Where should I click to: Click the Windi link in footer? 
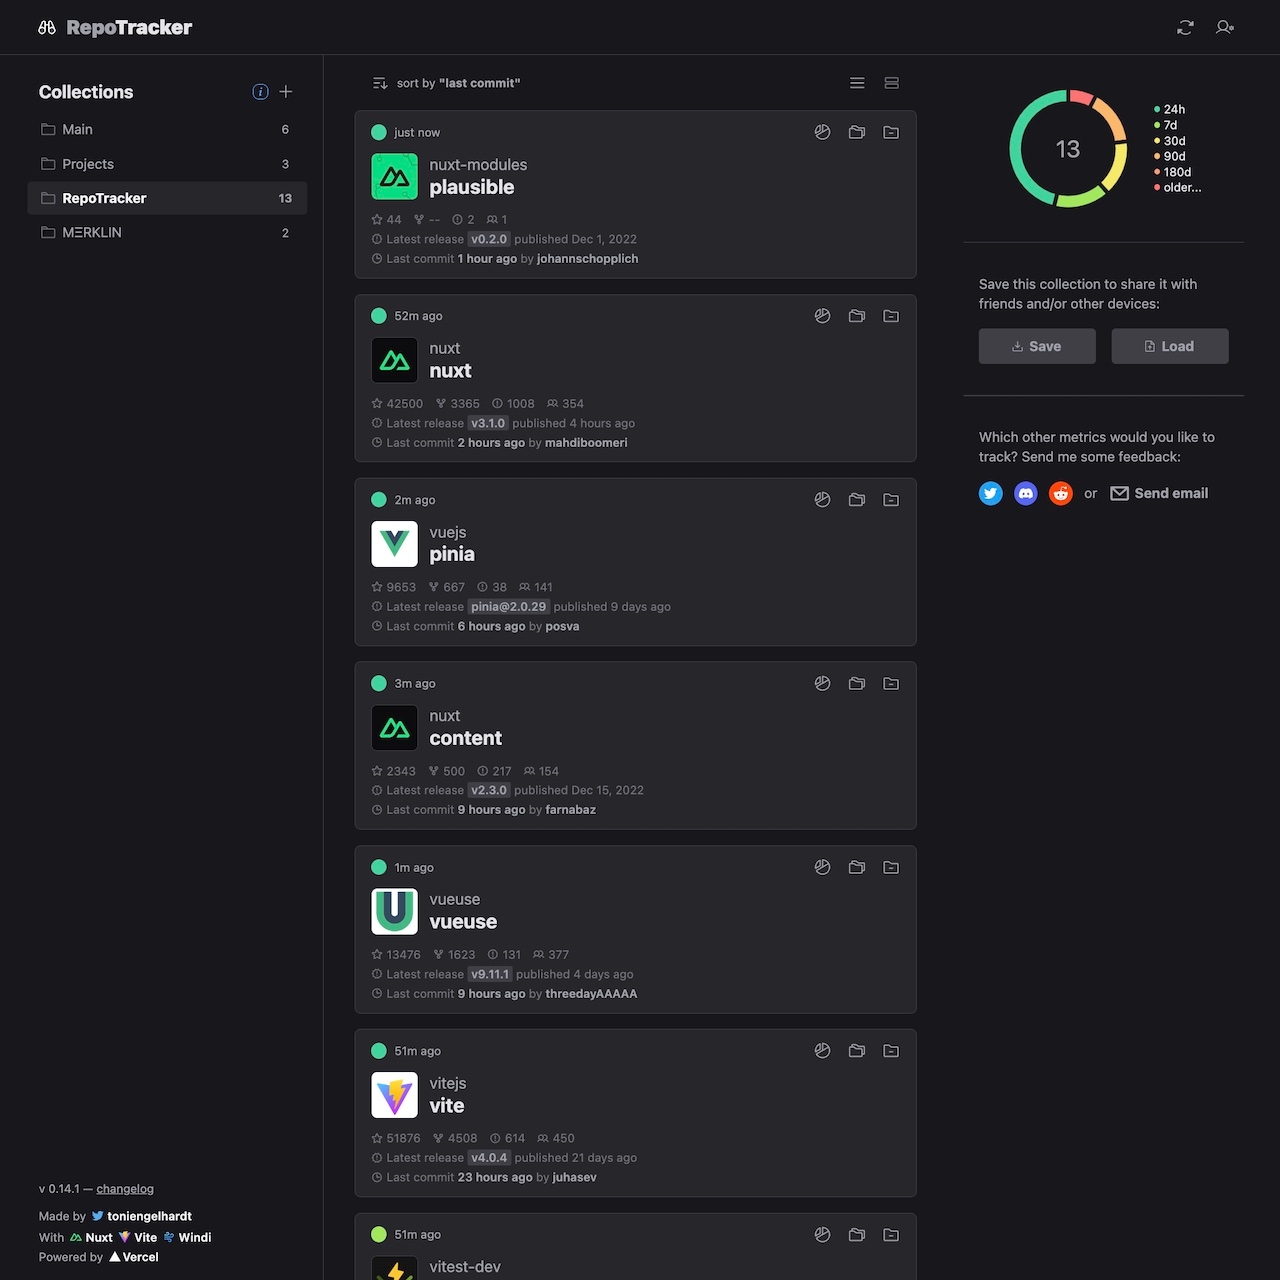pos(187,1237)
